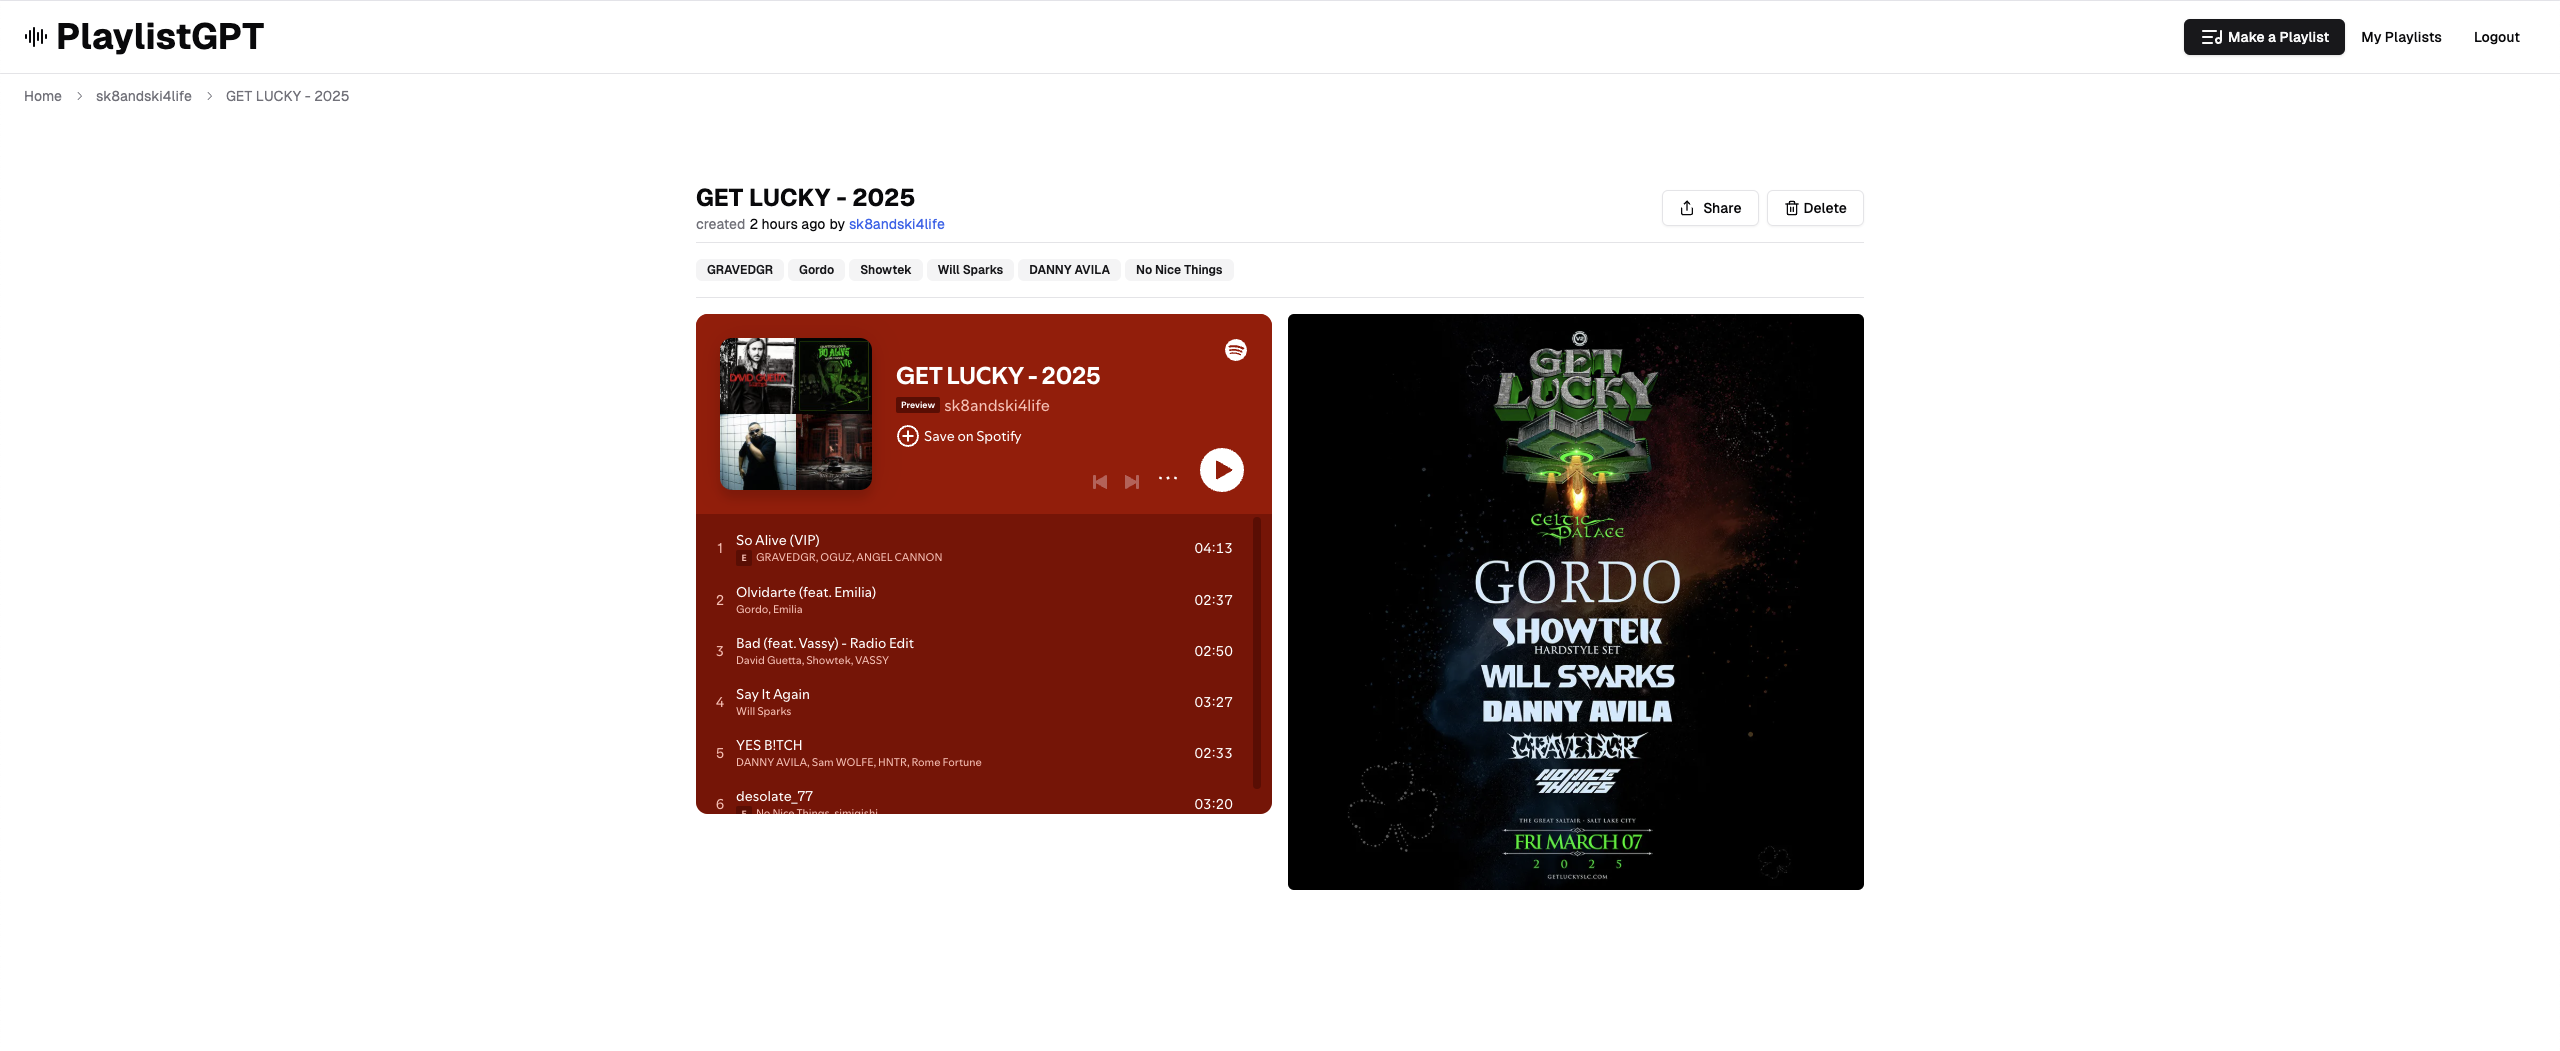
Task: Open the Get Lucky festival poster image
Action: [1576, 602]
